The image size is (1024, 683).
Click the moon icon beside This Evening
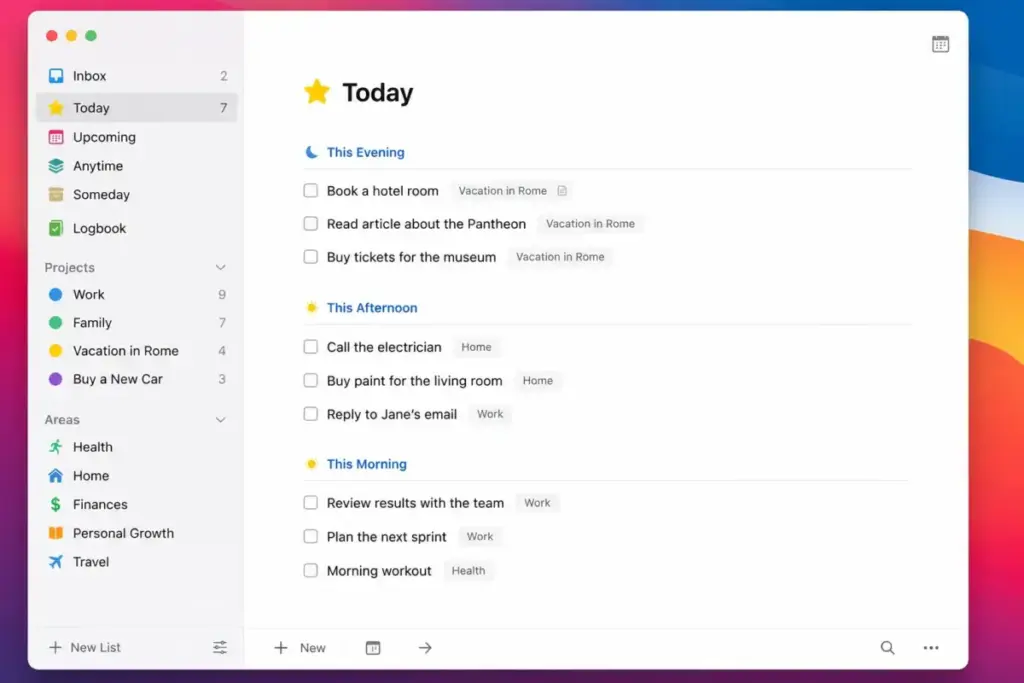(312, 152)
